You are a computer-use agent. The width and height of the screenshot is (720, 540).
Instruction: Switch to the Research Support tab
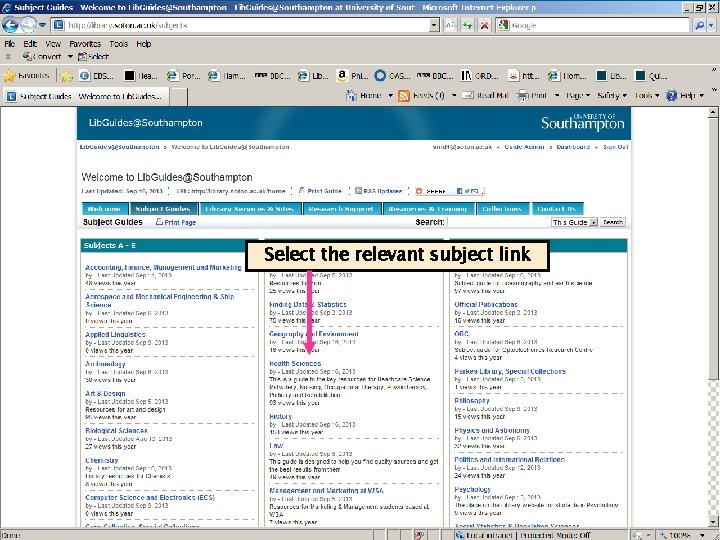pos(342,208)
